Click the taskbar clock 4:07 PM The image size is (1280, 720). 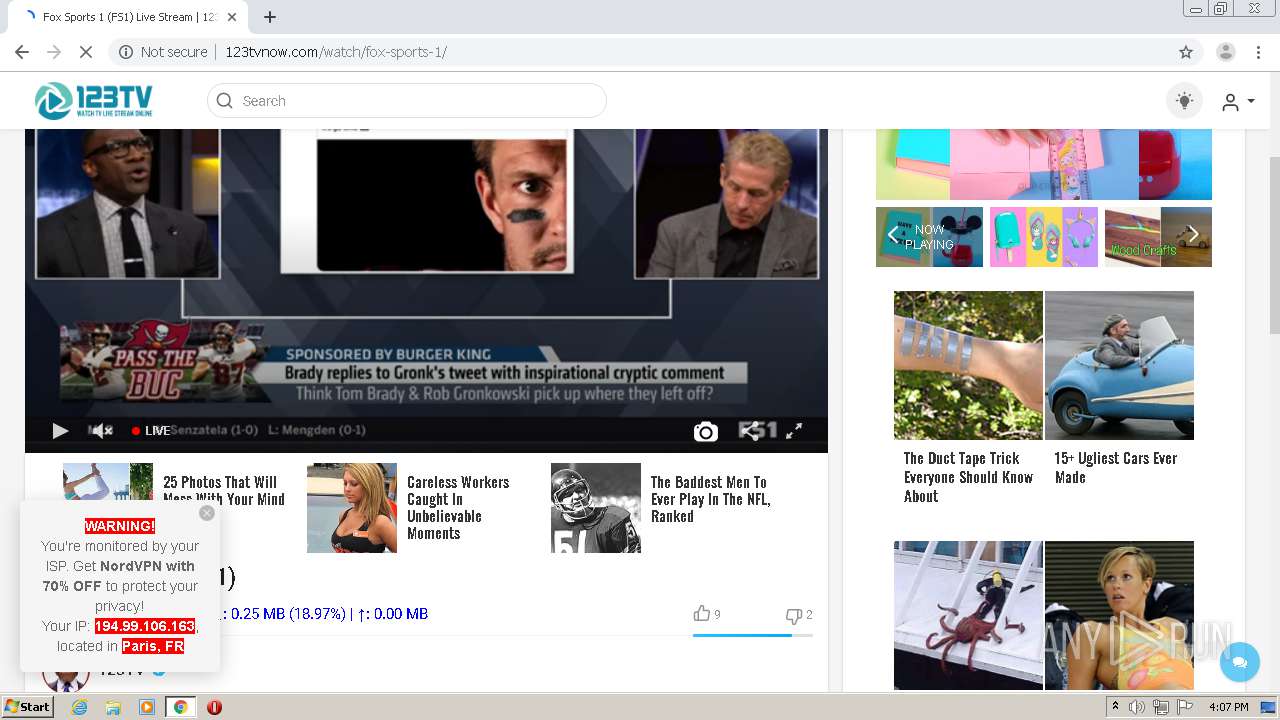coord(1228,707)
